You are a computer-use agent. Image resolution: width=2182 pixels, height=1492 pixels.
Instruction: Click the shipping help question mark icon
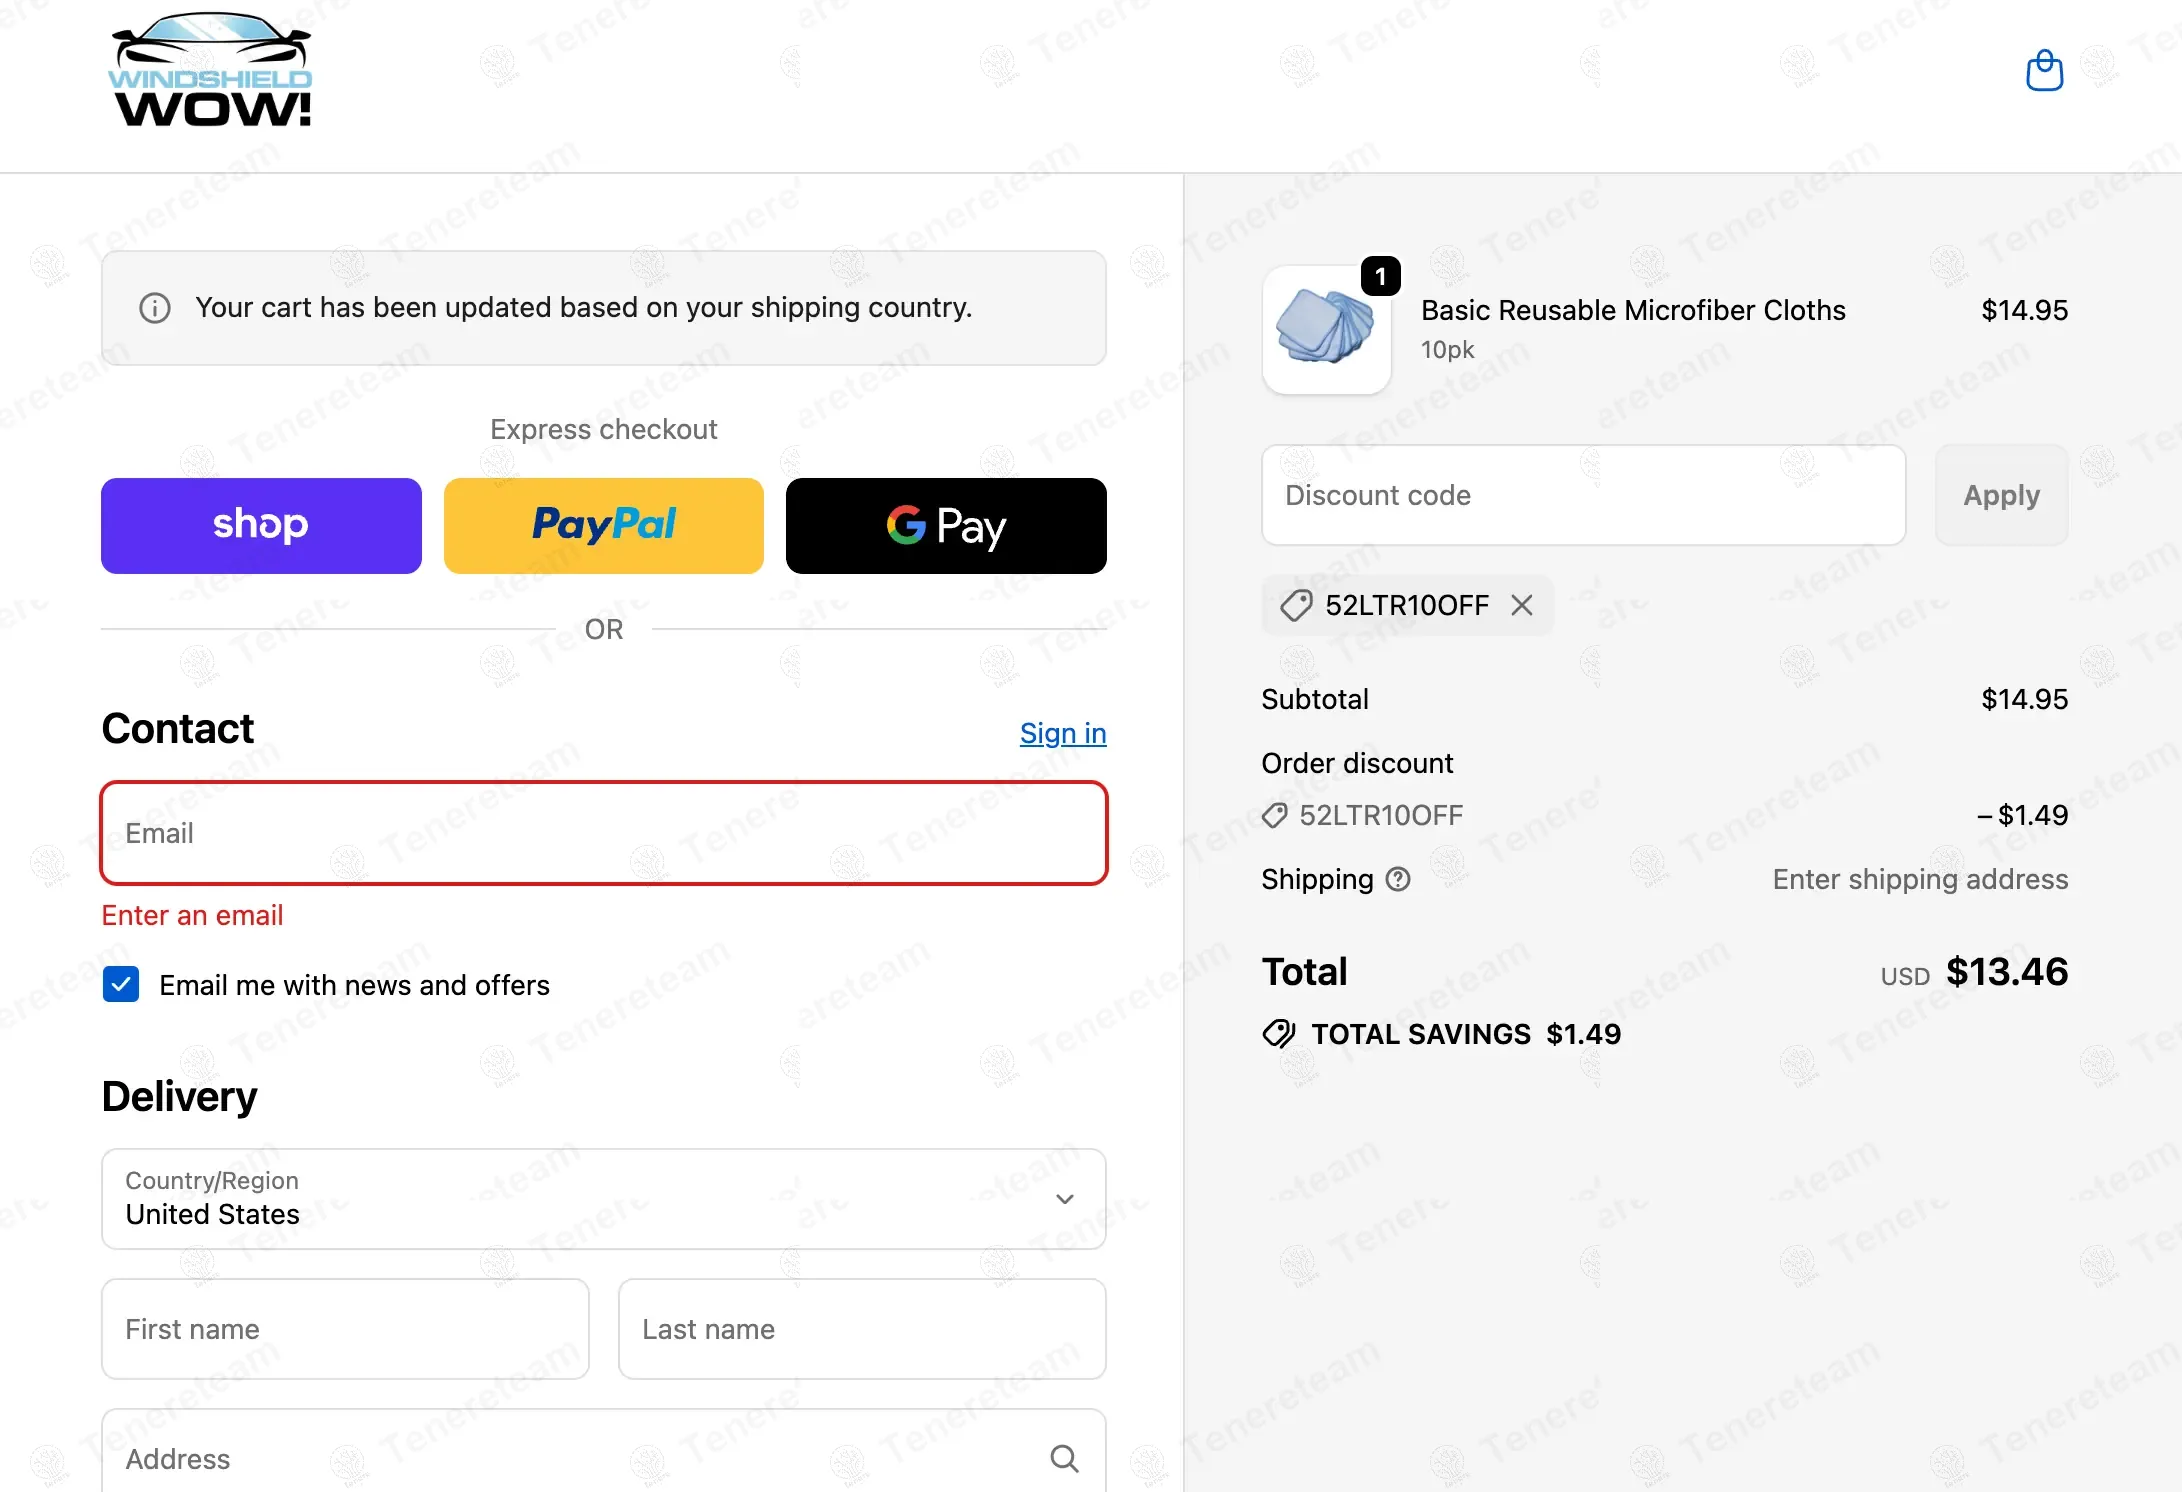1398,879
